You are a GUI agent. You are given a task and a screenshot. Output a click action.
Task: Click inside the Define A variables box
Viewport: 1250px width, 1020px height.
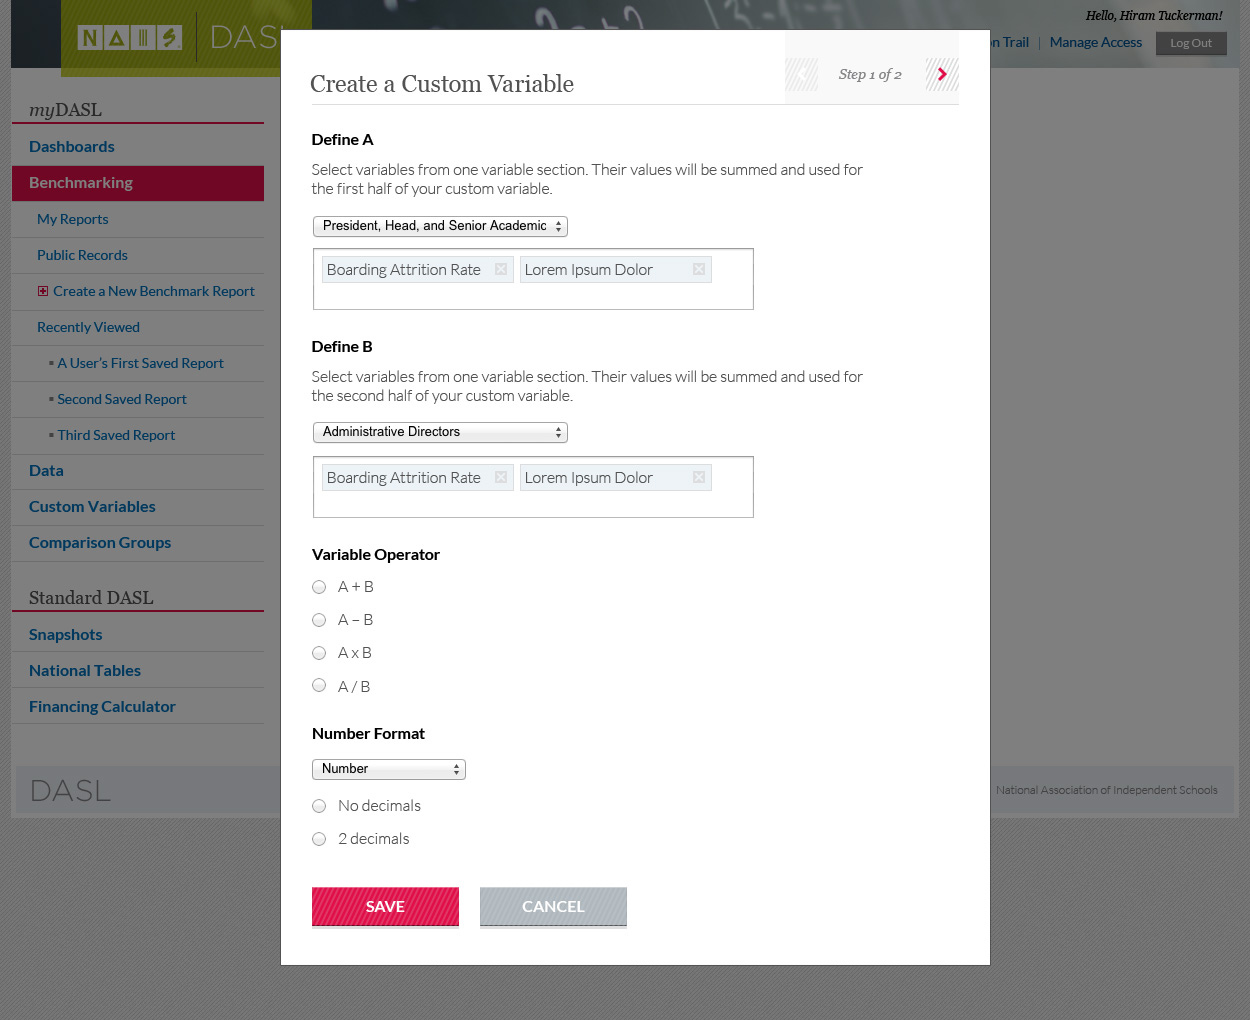(533, 297)
